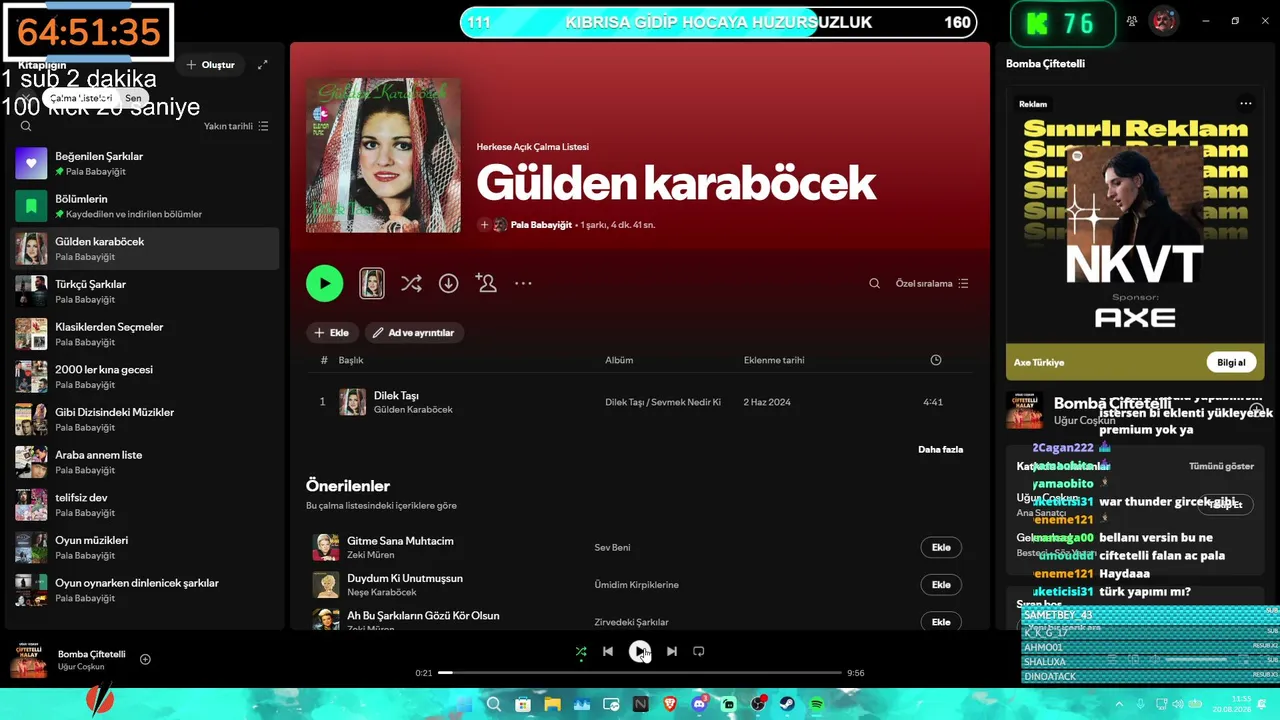This screenshot has height=720, width=1280.
Task: Click the Ekle button under the playlist controls
Action: click(332, 332)
